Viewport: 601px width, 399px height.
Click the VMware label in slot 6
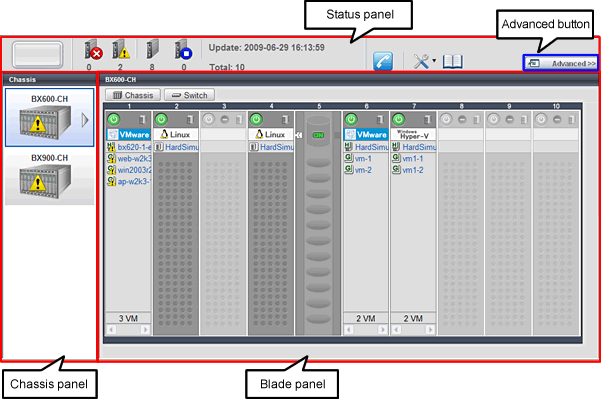tap(366, 135)
